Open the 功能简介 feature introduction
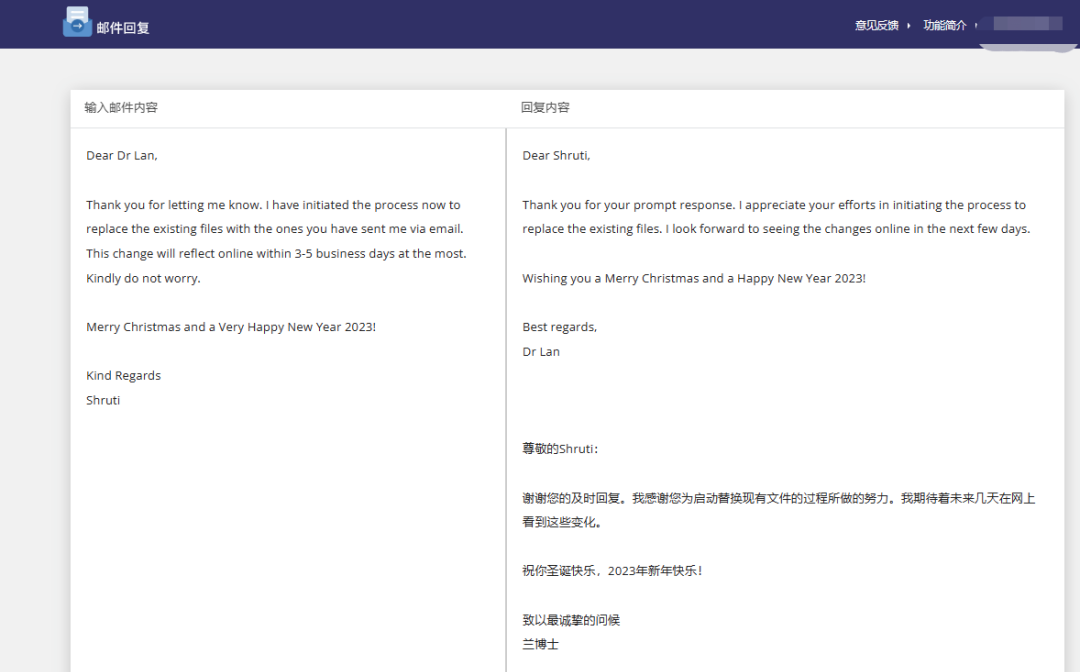The width and height of the screenshot is (1080, 672). (x=944, y=25)
